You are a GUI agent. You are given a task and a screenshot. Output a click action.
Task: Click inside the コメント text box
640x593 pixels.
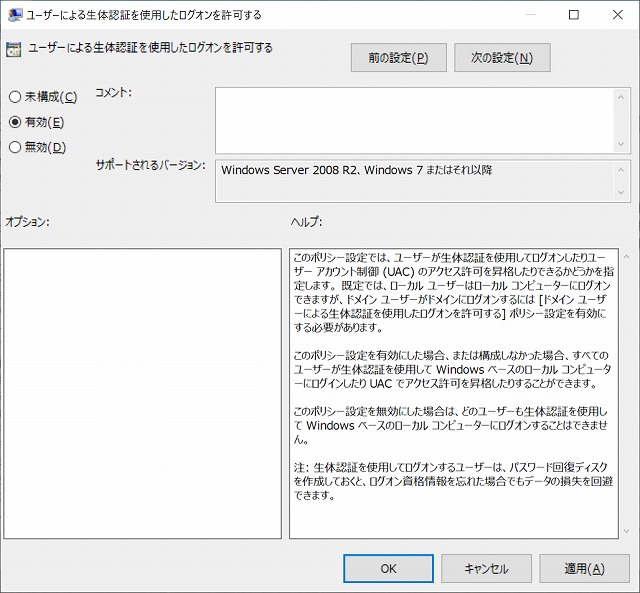(414, 120)
